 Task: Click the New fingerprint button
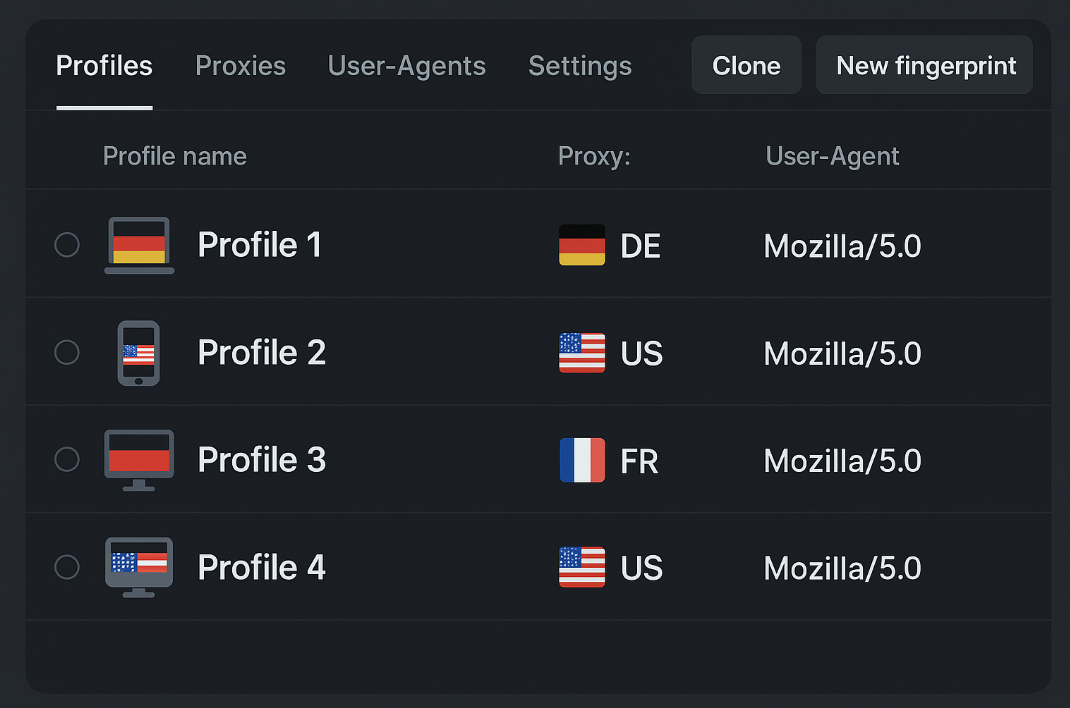point(925,66)
